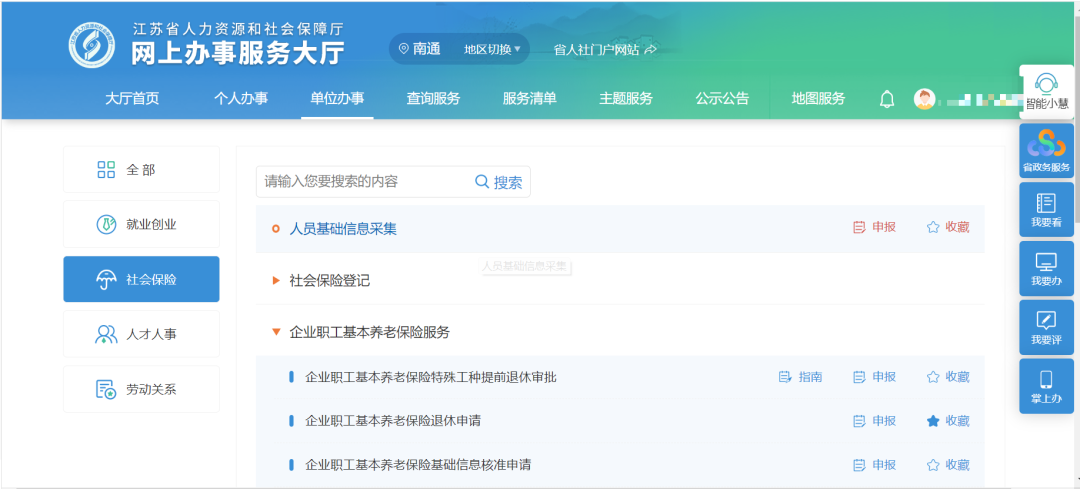
Task: Click 申报 for 人员基础信息采集
Action: pyautogui.click(x=874, y=227)
